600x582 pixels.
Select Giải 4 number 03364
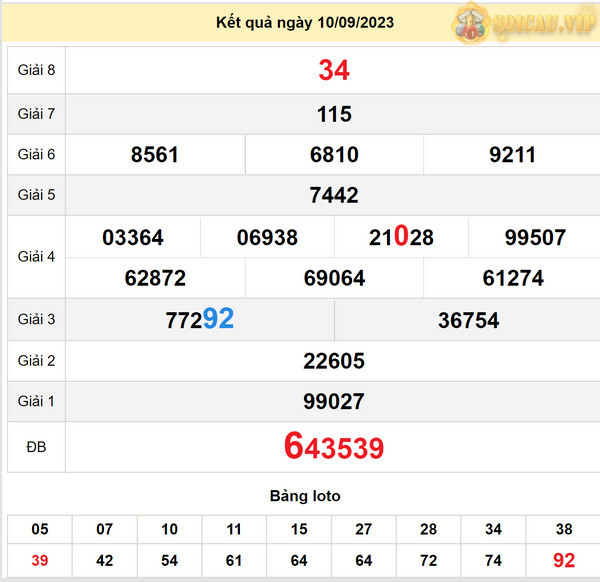pyautogui.click(x=133, y=237)
